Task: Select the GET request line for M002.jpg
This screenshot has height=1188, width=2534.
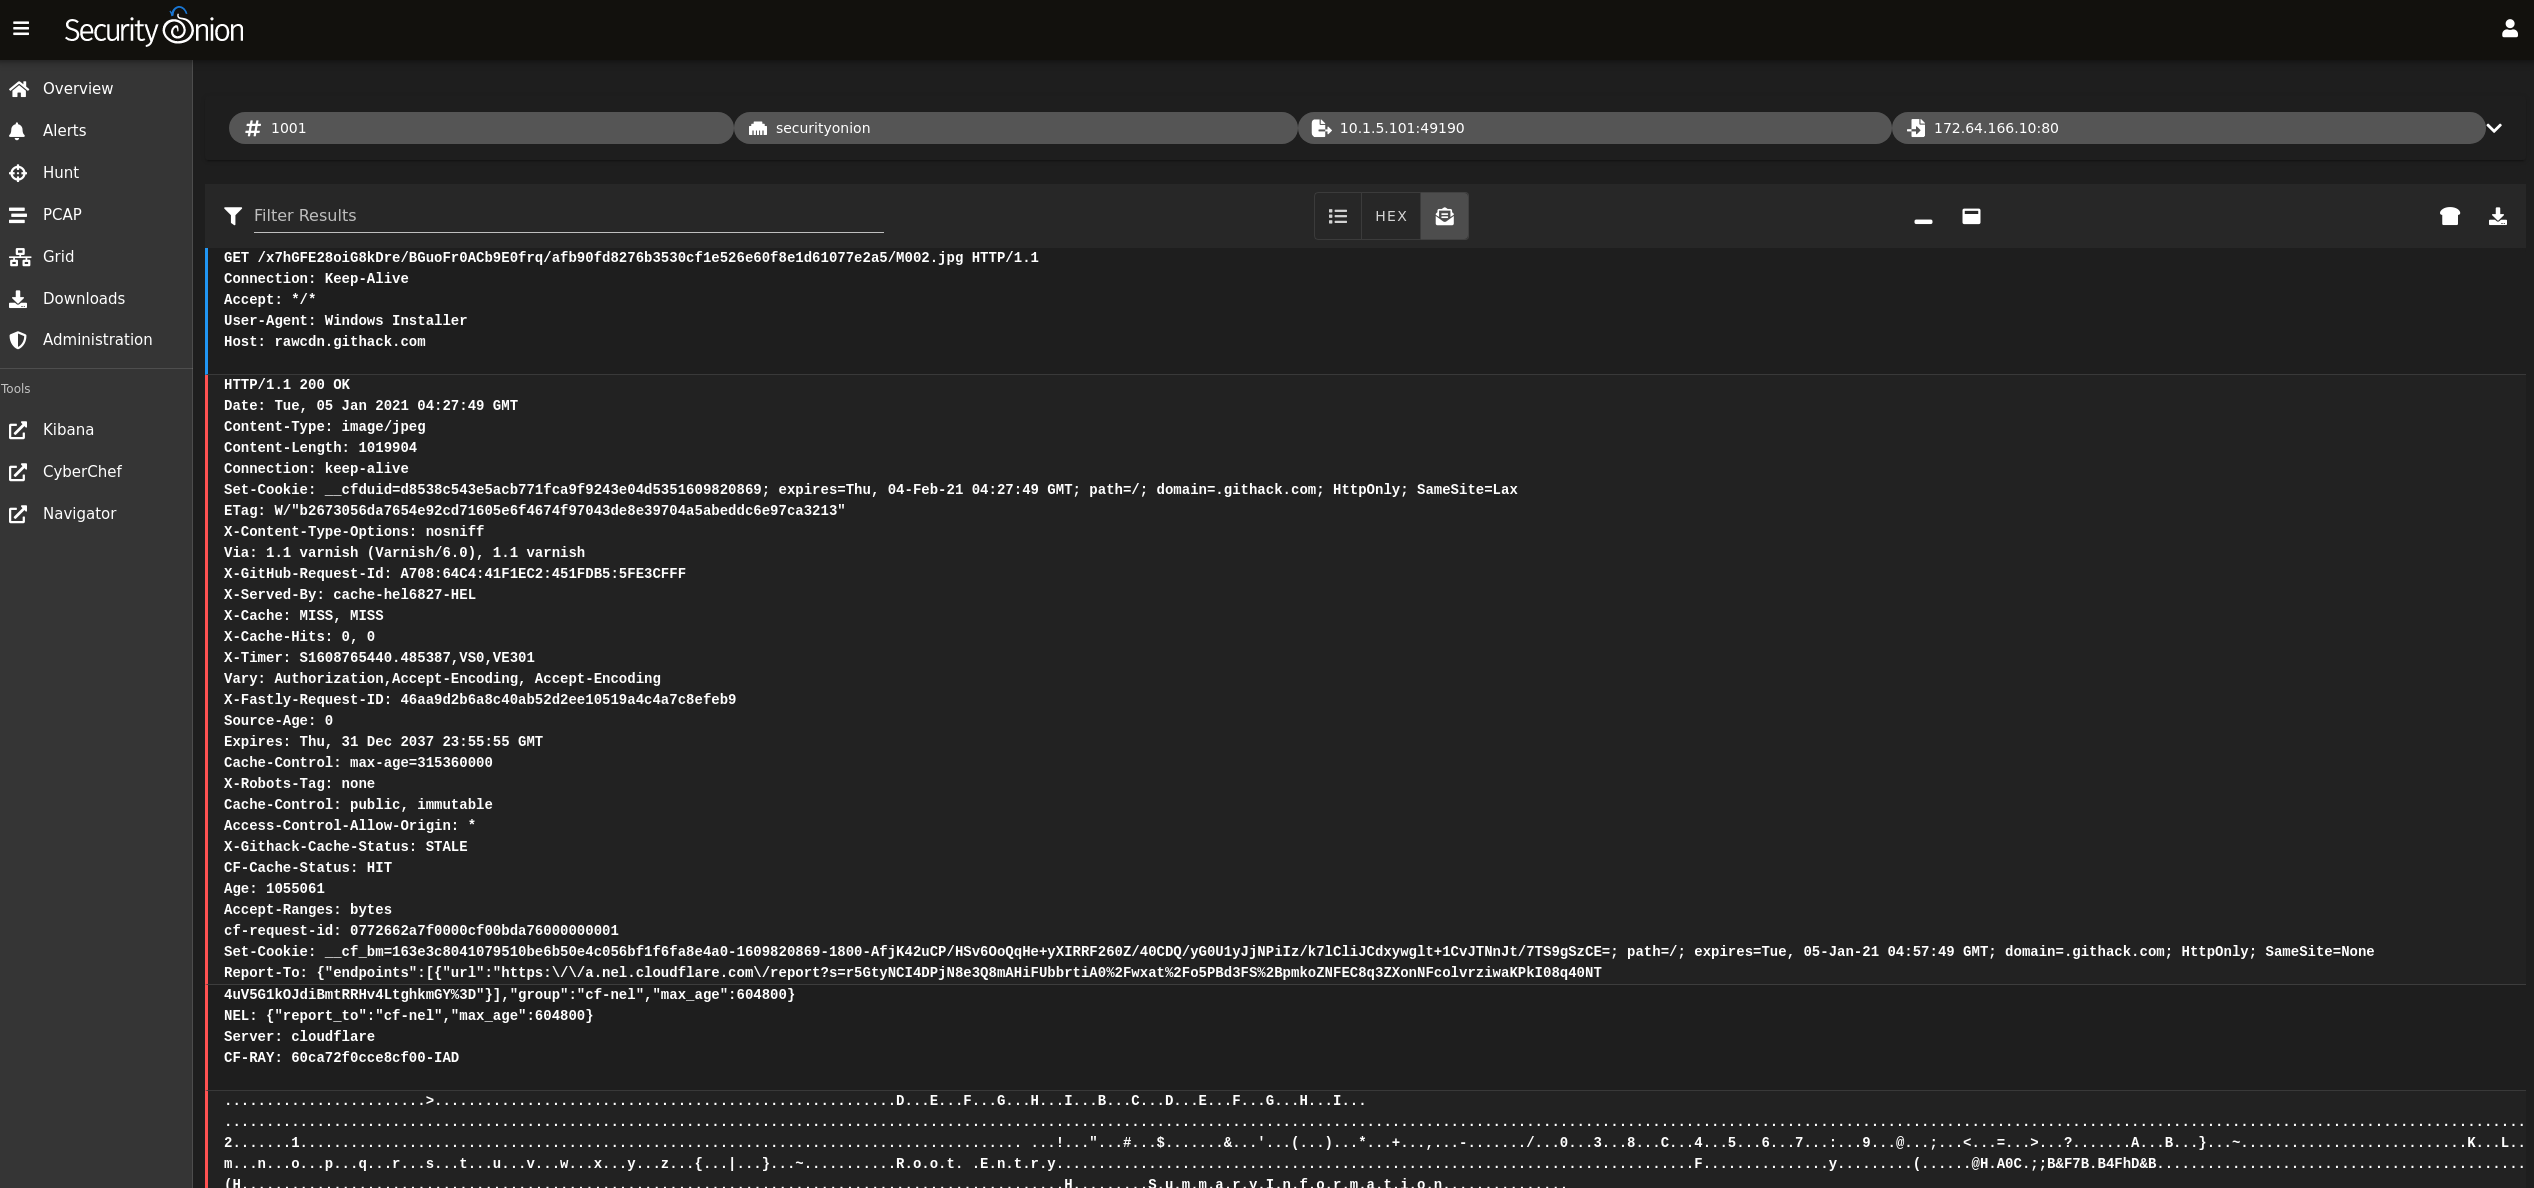Action: click(631, 258)
